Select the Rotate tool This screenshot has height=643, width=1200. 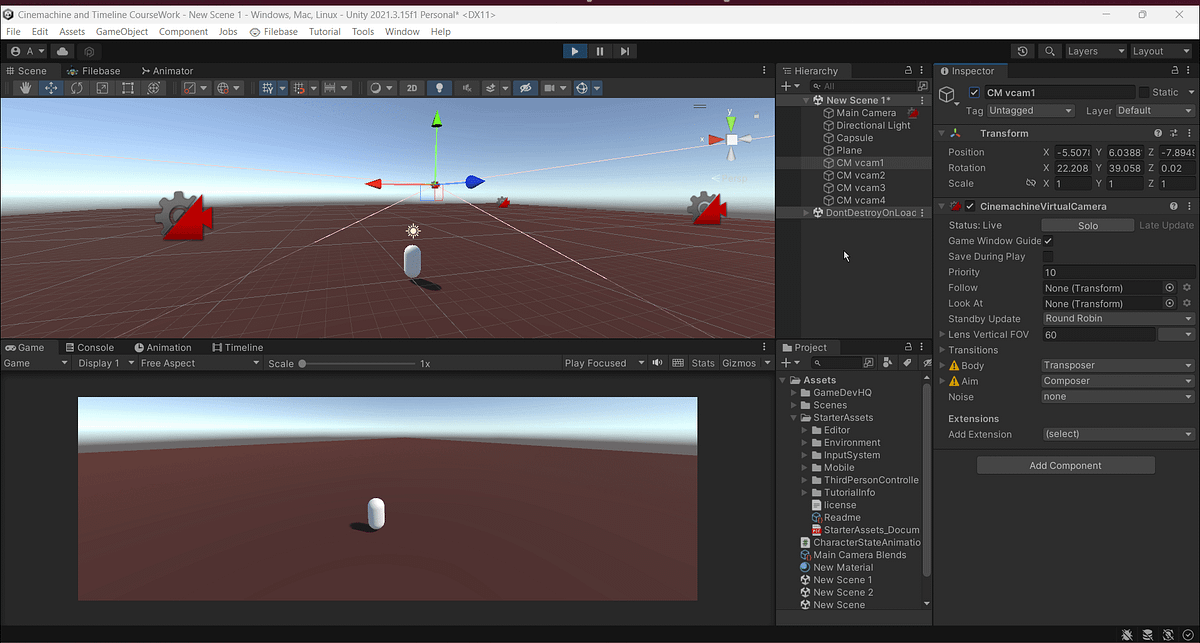pyautogui.click(x=76, y=88)
